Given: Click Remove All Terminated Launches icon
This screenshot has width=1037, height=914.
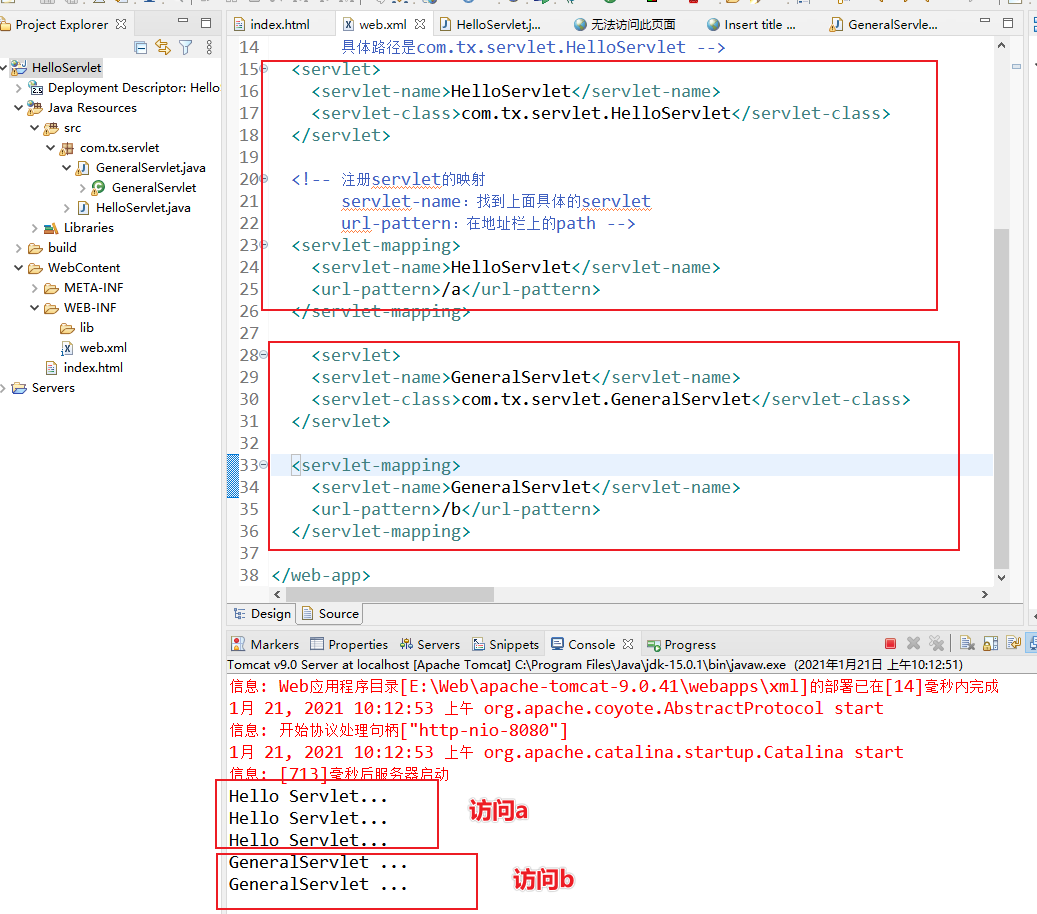Looking at the screenshot, I should click(x=936, y=643).
